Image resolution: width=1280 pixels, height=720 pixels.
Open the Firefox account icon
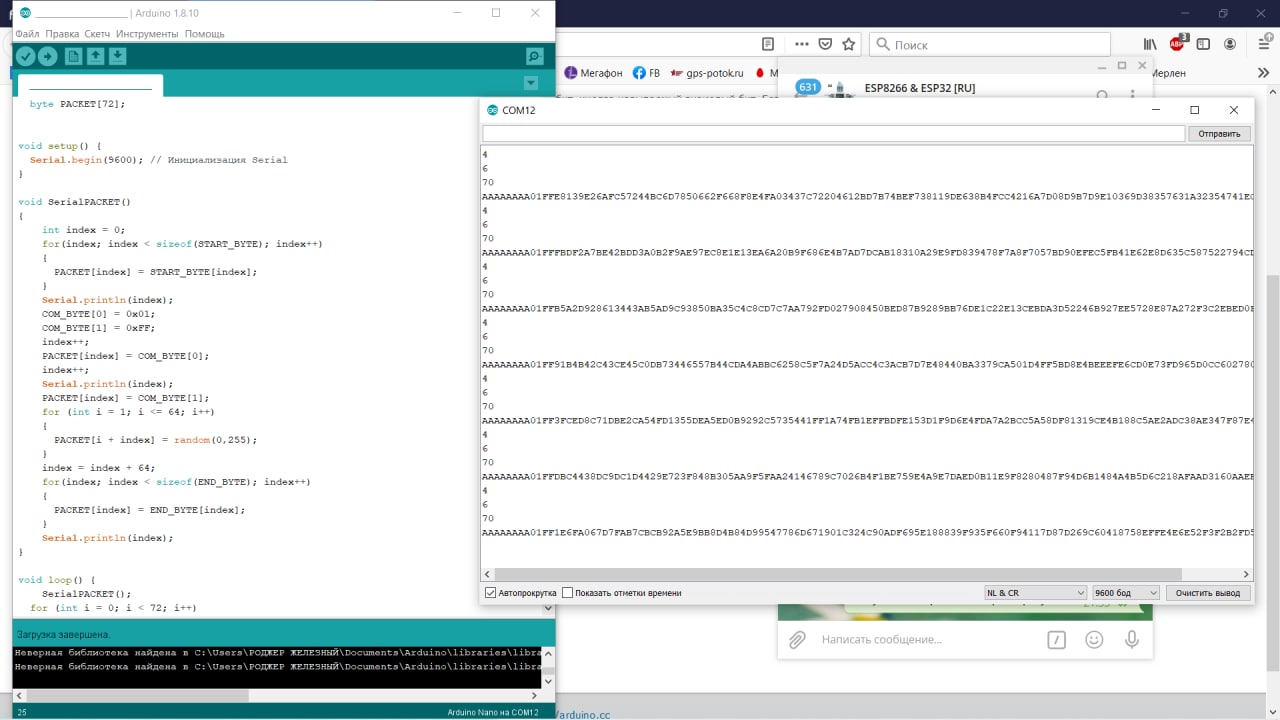1230,44
